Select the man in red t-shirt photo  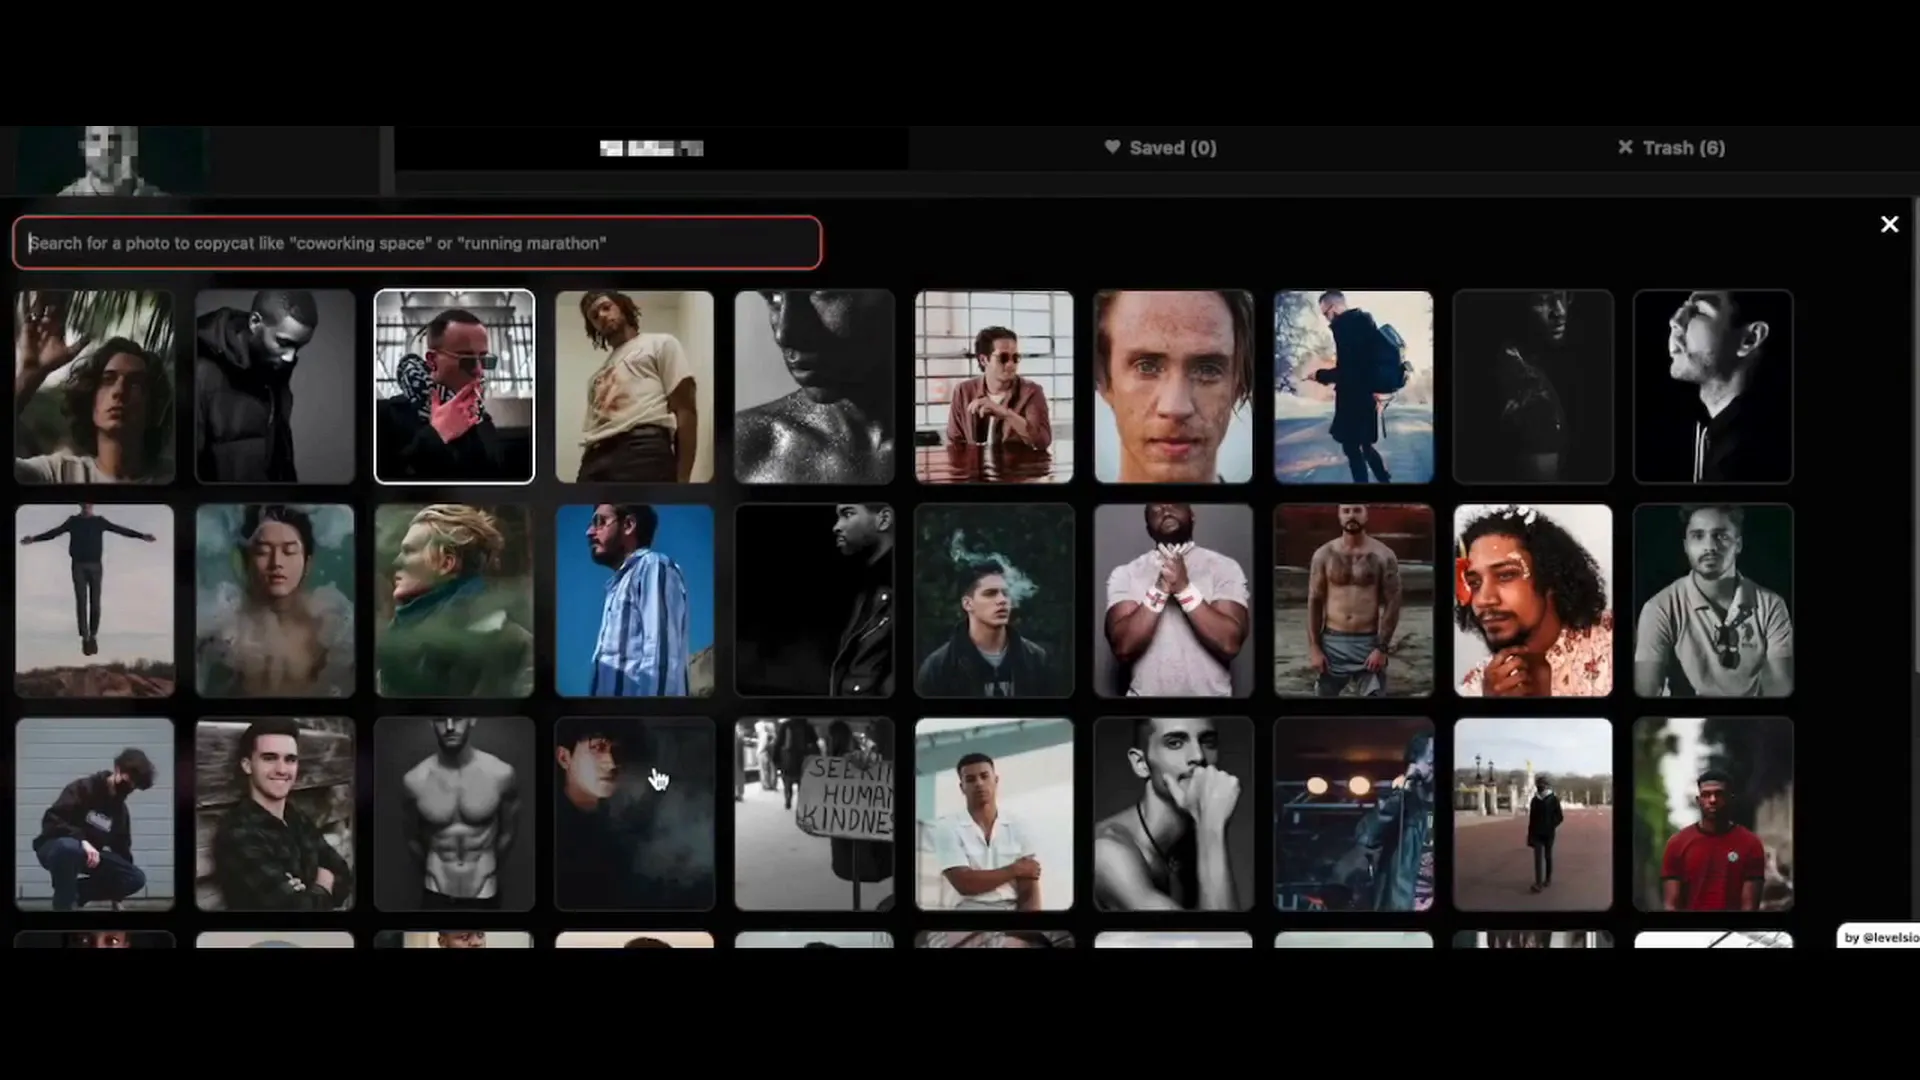(1712, 813)
